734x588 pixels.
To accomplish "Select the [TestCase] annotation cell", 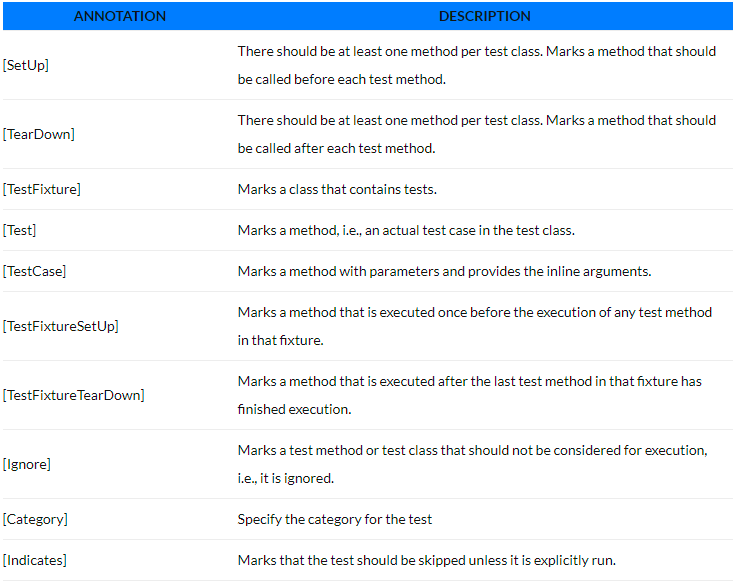I will click(35, 271).
